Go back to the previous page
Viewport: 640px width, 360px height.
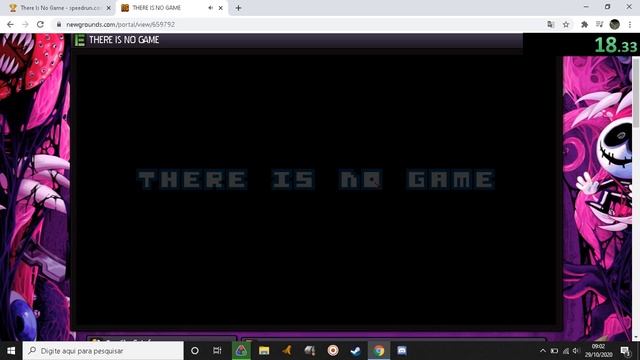point(10,24)
